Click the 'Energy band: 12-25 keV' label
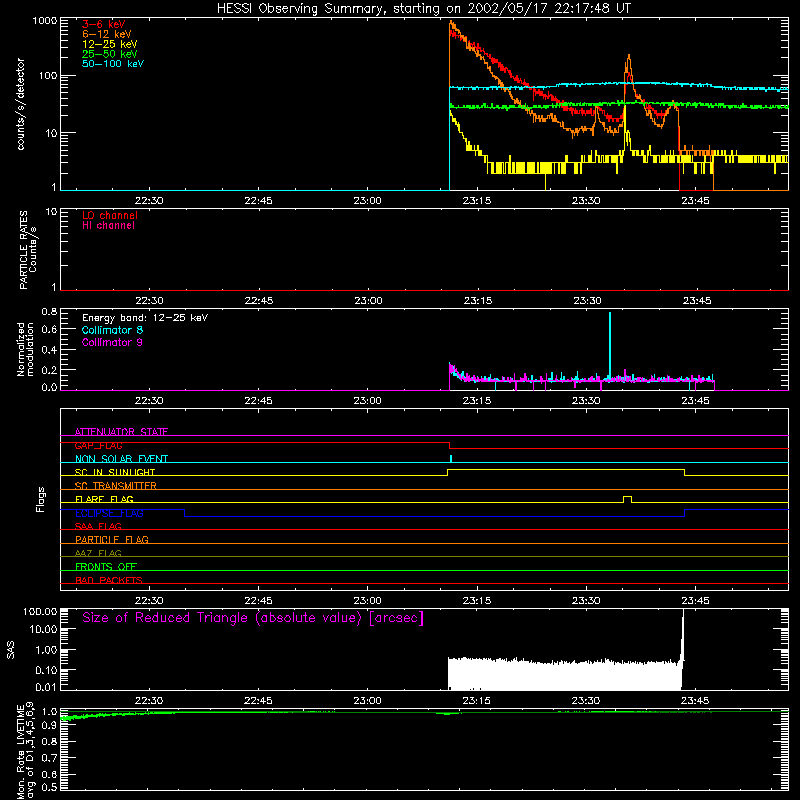The width and height of the screenshot is (800, 800). click(x=145, y=318)
